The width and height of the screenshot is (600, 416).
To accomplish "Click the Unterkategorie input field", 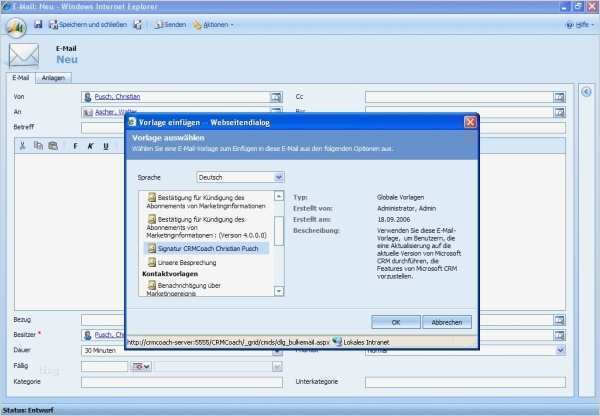I will (465, 382).
